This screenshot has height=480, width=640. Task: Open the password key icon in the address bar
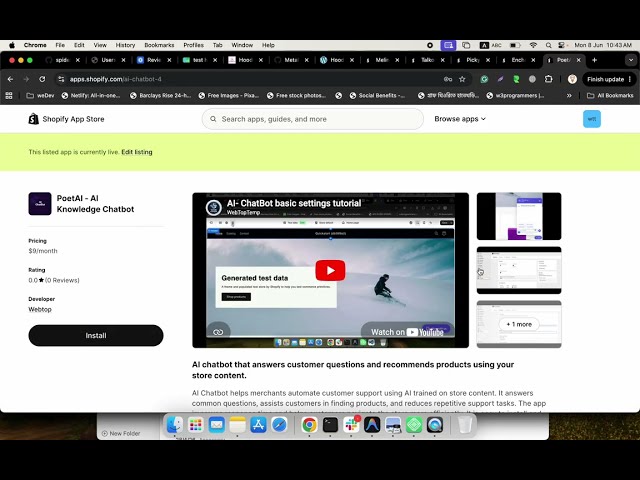tap(448, 79)
